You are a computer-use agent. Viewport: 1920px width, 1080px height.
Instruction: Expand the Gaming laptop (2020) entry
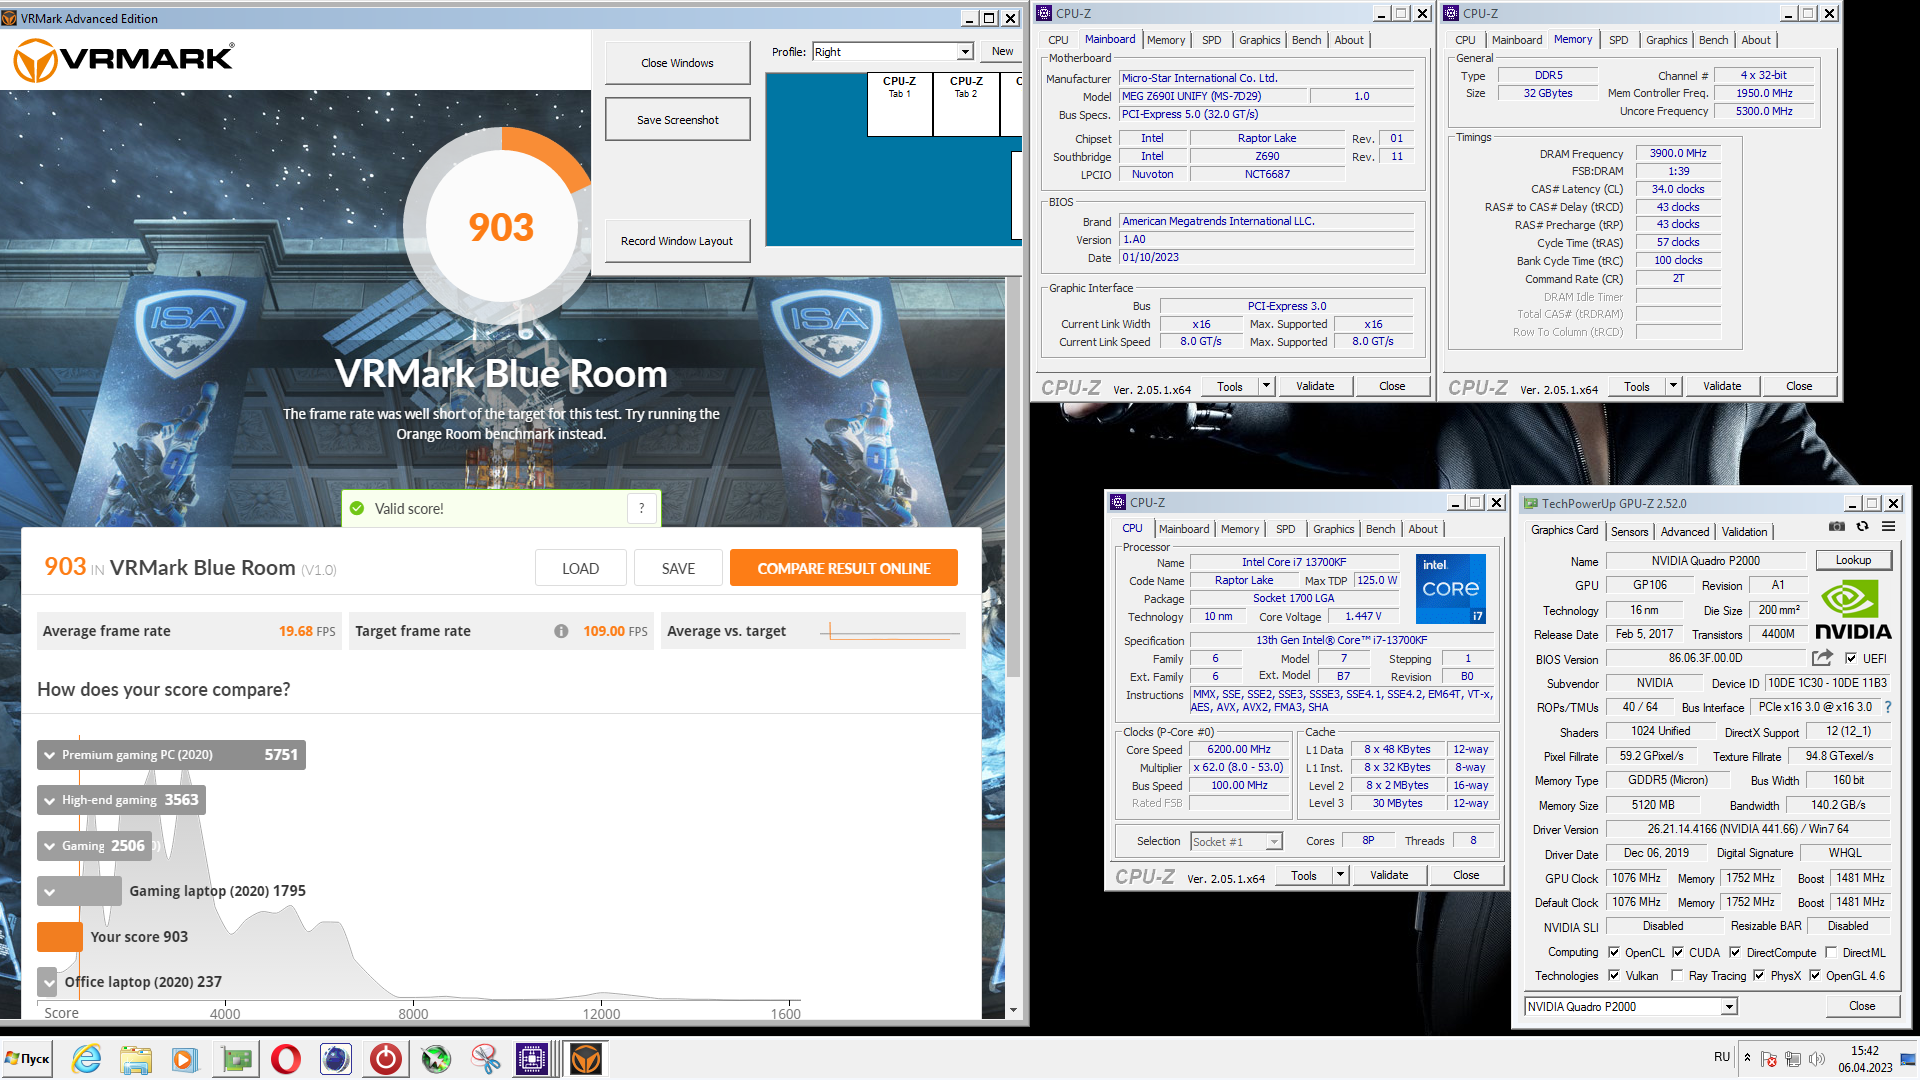click(x=49, y=891)
